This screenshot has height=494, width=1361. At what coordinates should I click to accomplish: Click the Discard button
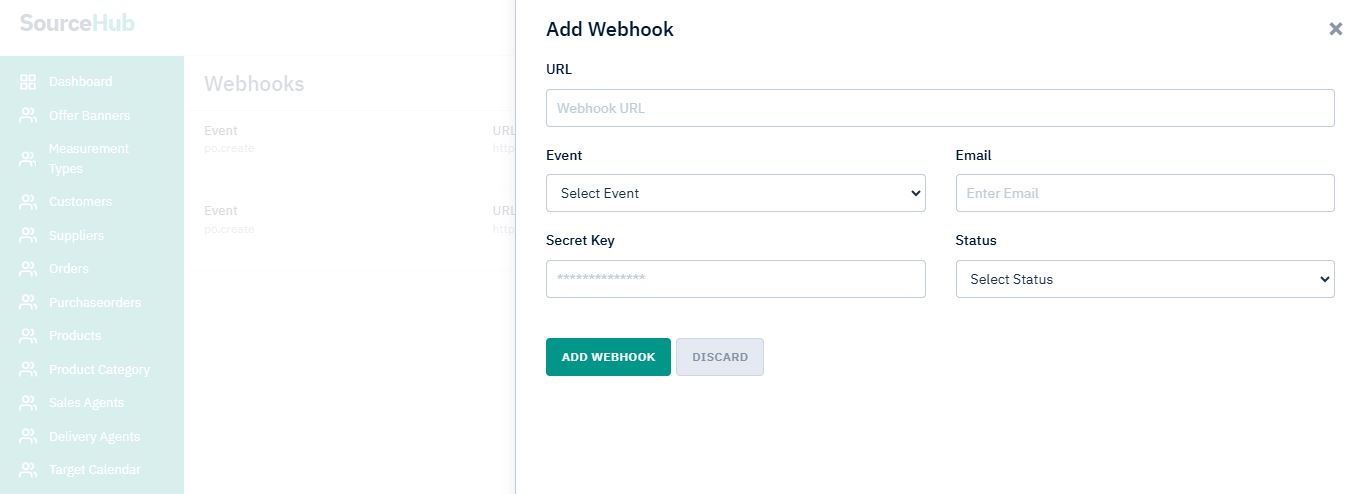[x=719, y=357]
